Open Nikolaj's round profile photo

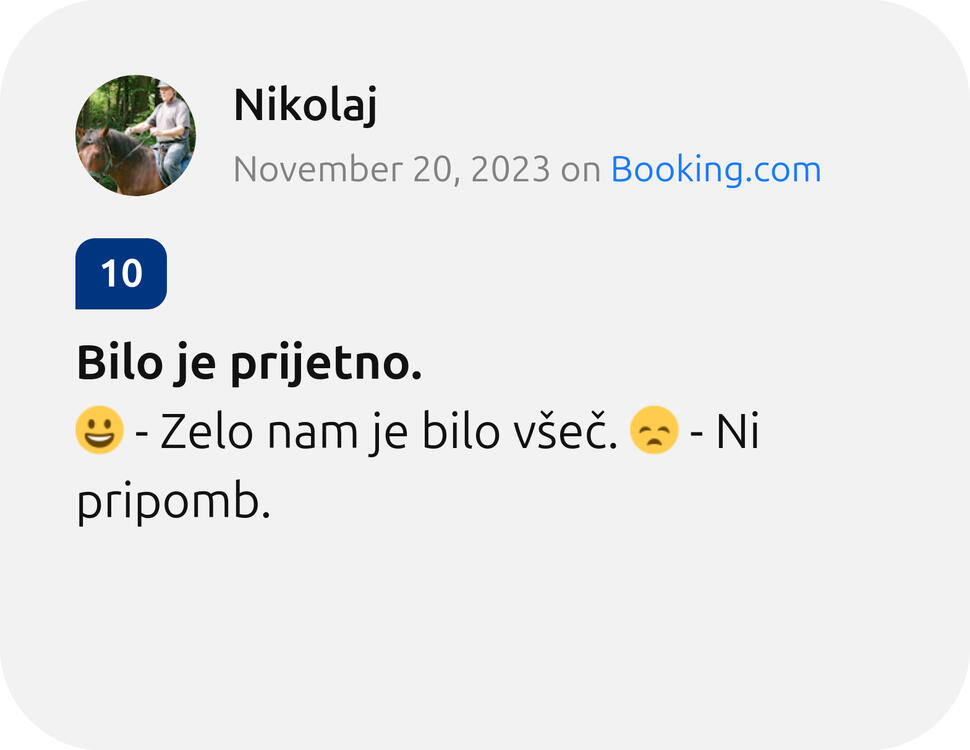click(x=136, y=135)
